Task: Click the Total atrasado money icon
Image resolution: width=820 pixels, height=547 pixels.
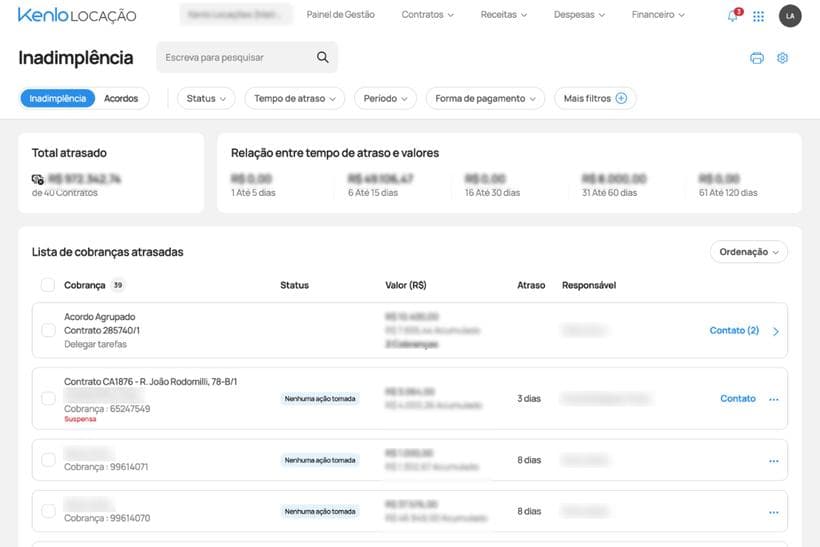Action: pyautogui.click(x=38, y=179)
